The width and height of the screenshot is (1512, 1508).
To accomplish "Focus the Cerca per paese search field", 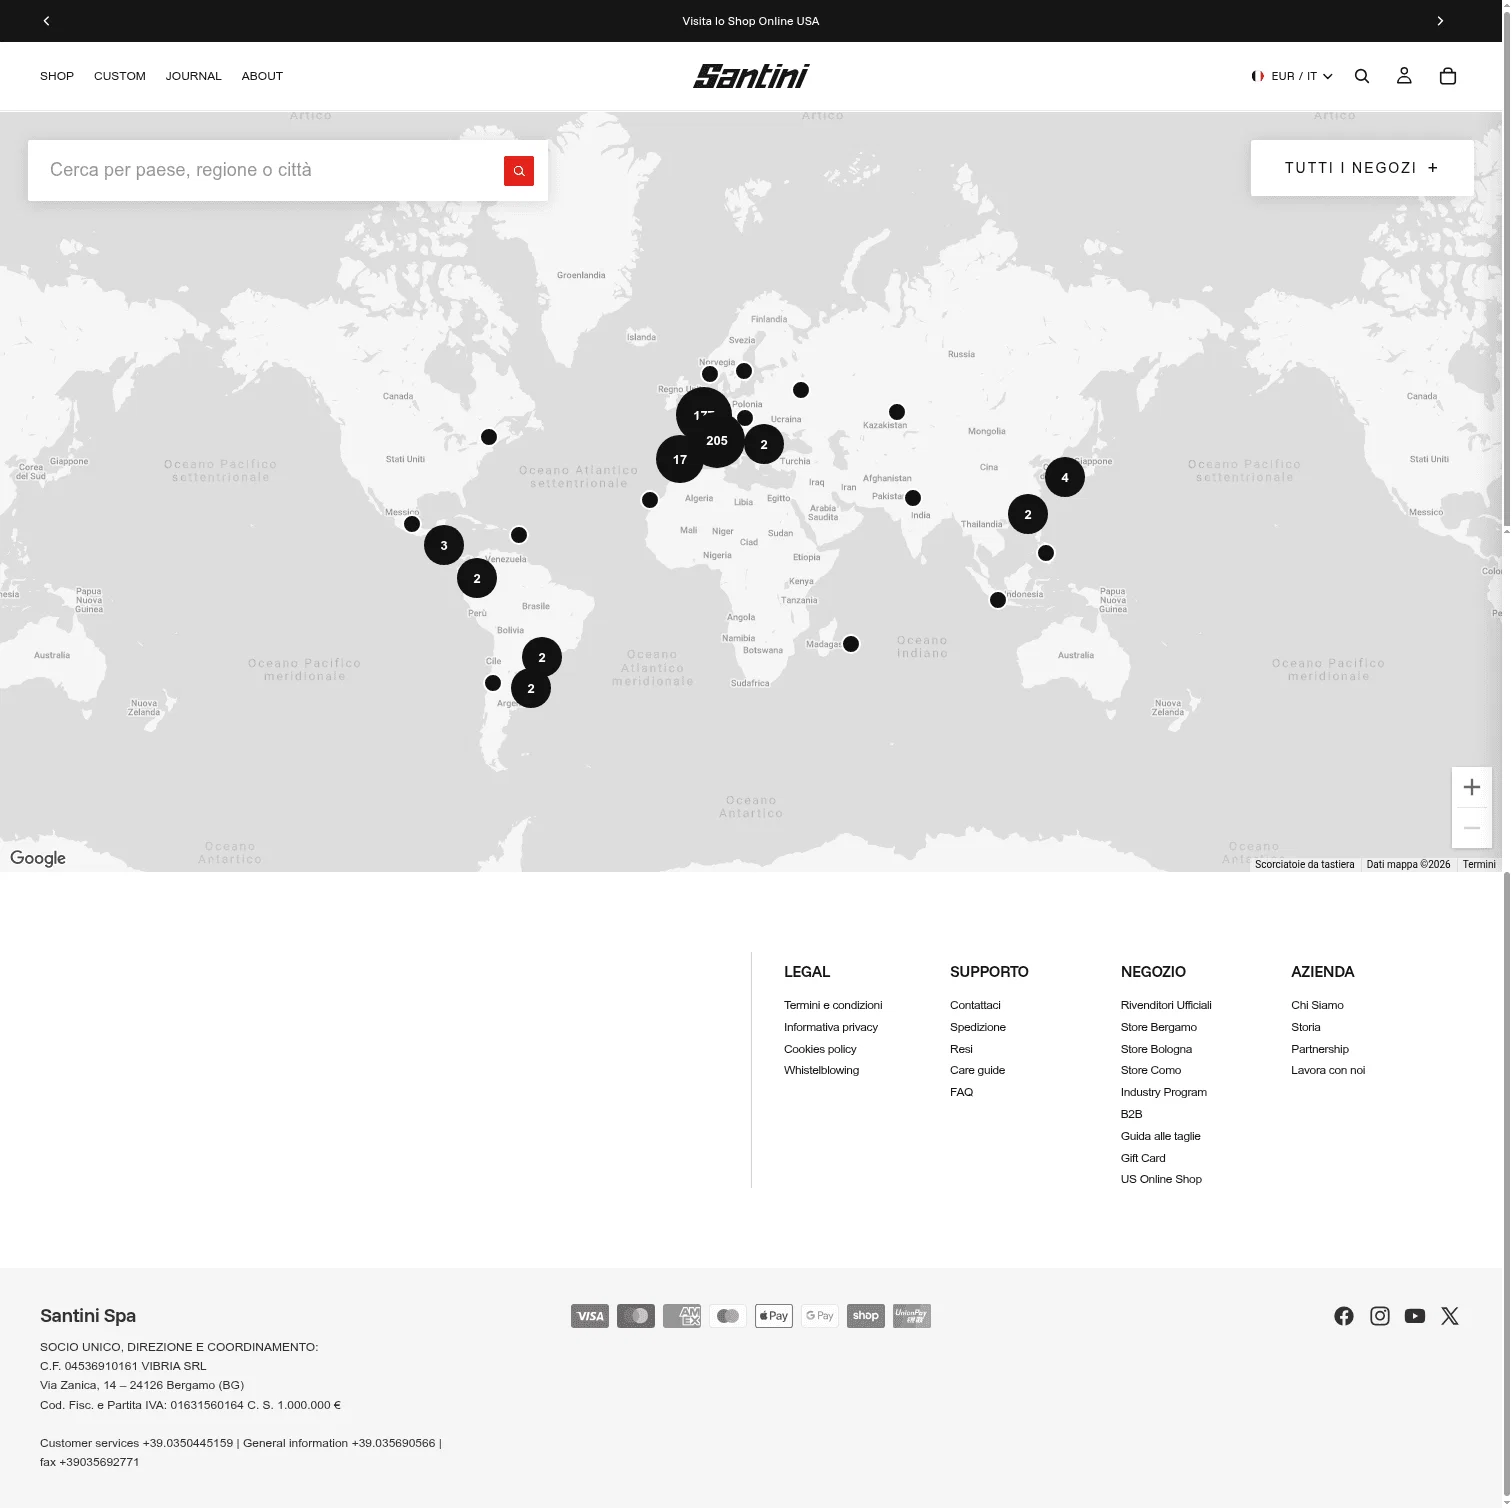I will click(265, 170).
